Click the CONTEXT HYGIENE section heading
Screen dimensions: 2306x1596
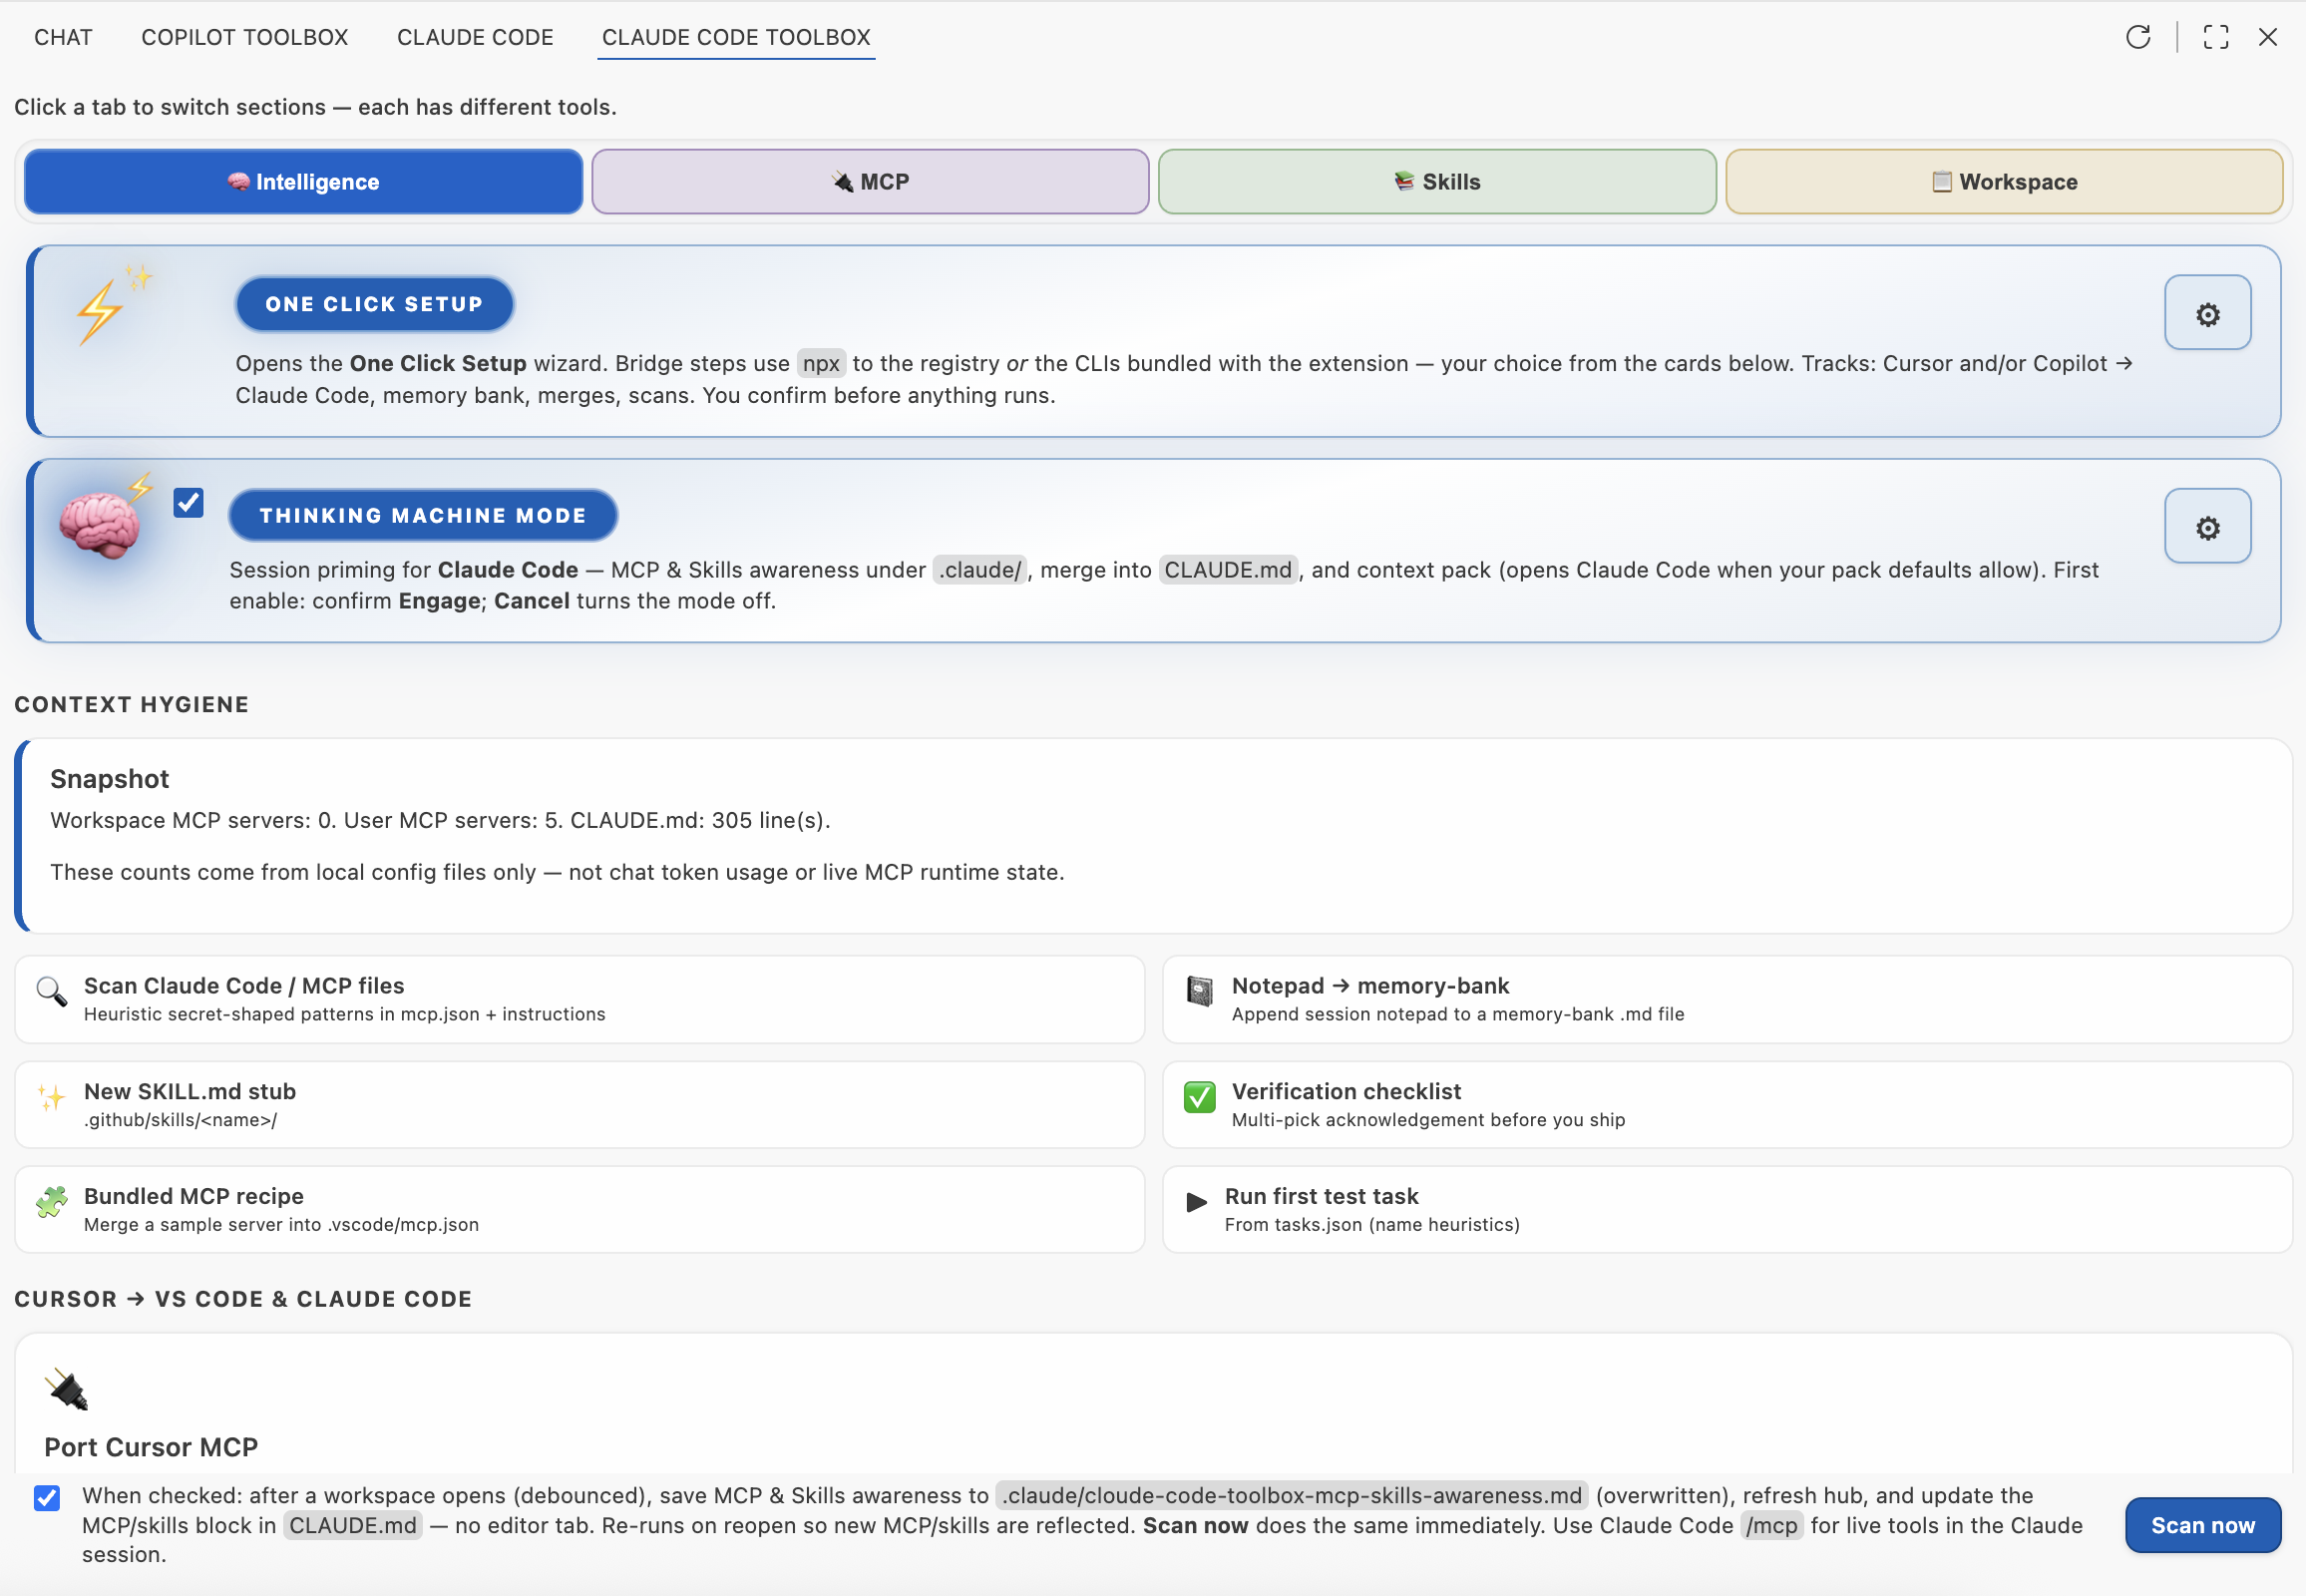[131, 704]
